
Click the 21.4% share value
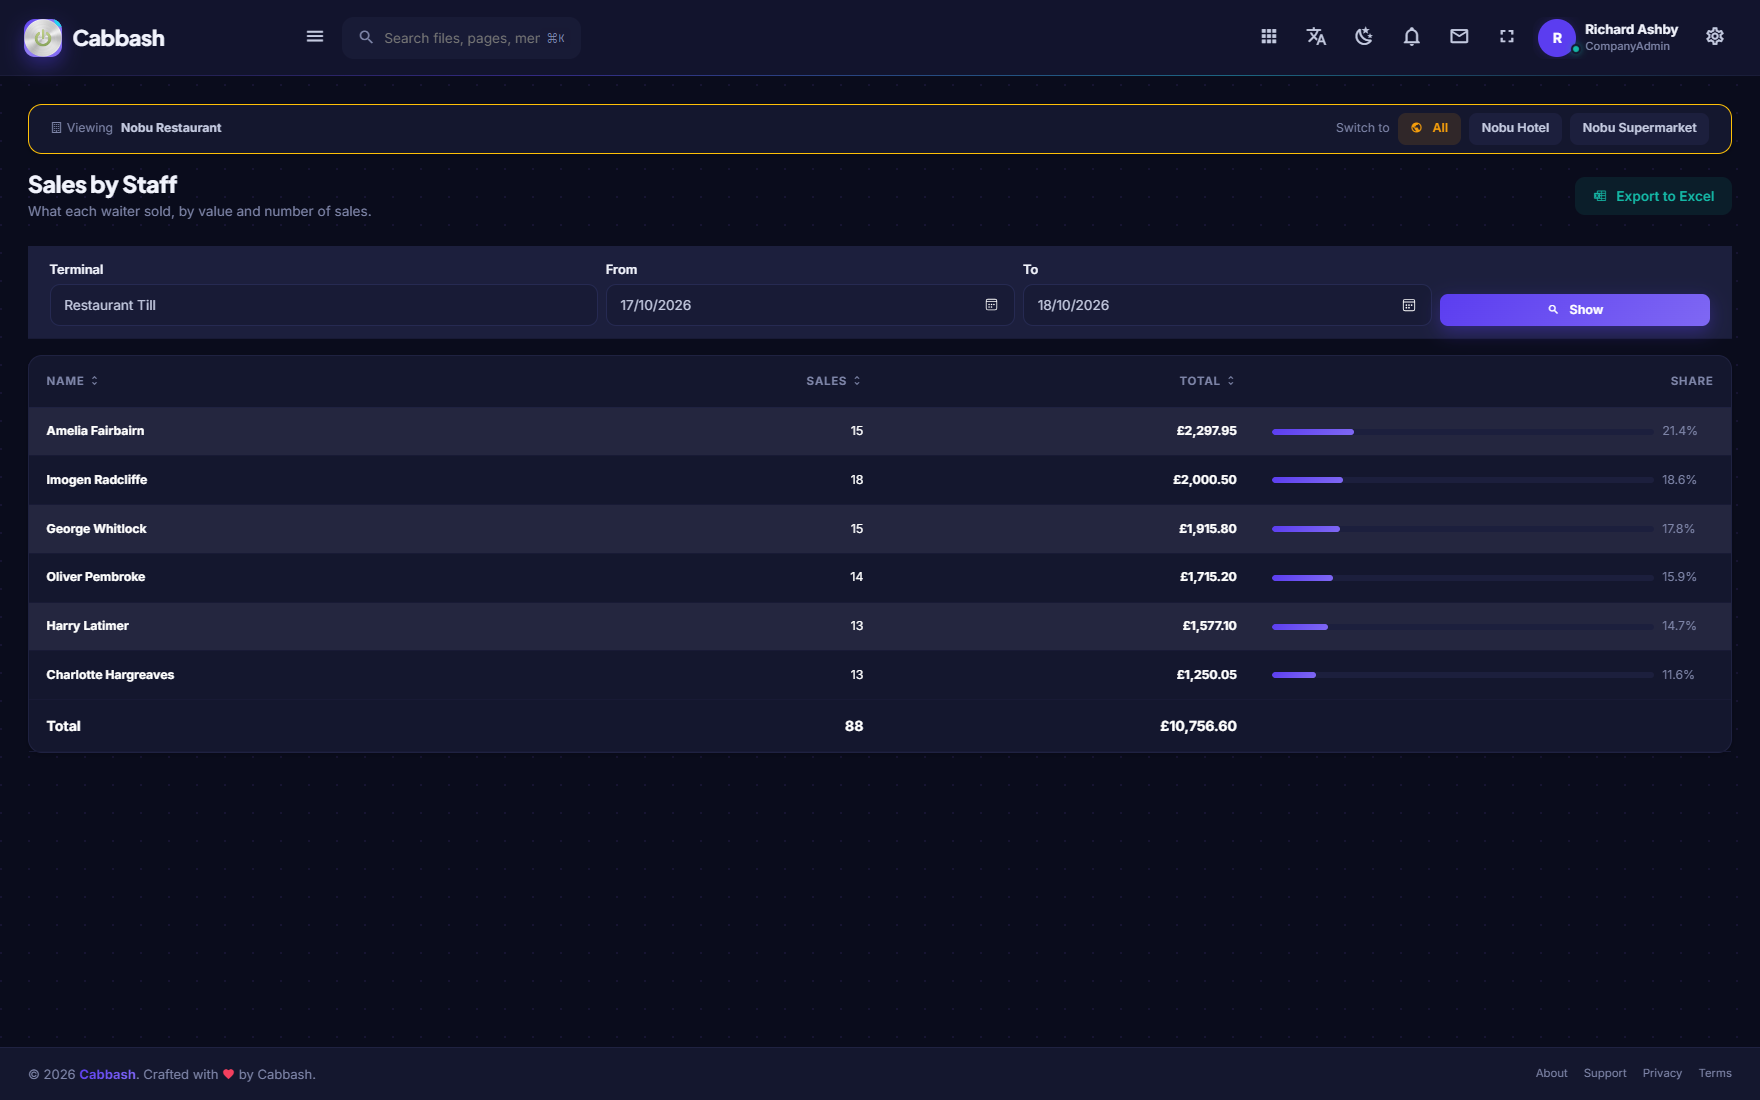point(1679,431)
